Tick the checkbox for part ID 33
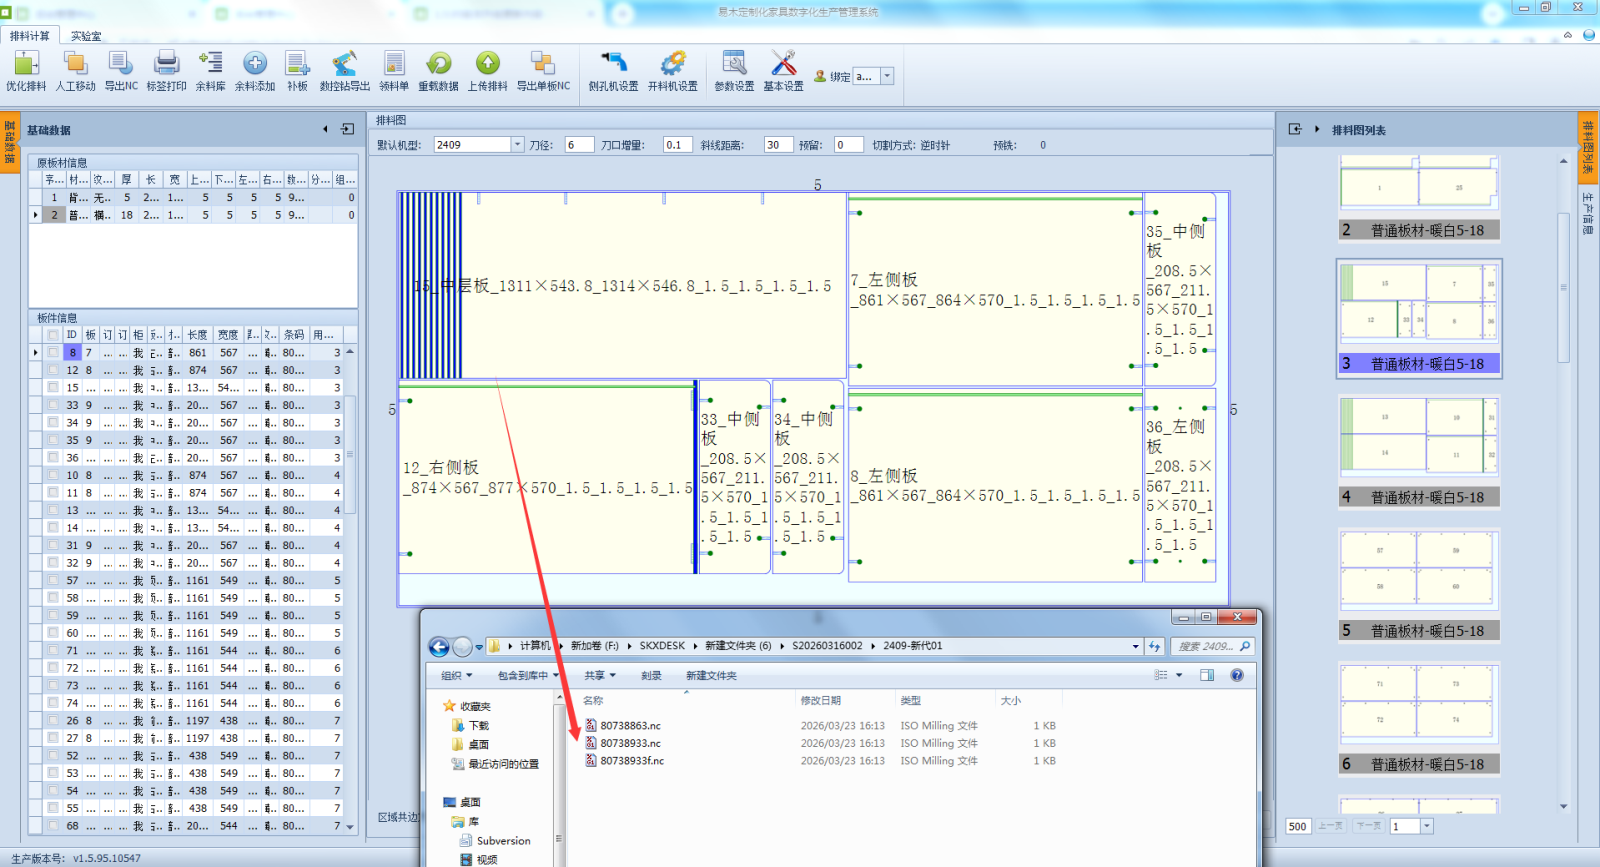Image resolution: width=1600 pixels, height=867 pixels. [53, 405]
